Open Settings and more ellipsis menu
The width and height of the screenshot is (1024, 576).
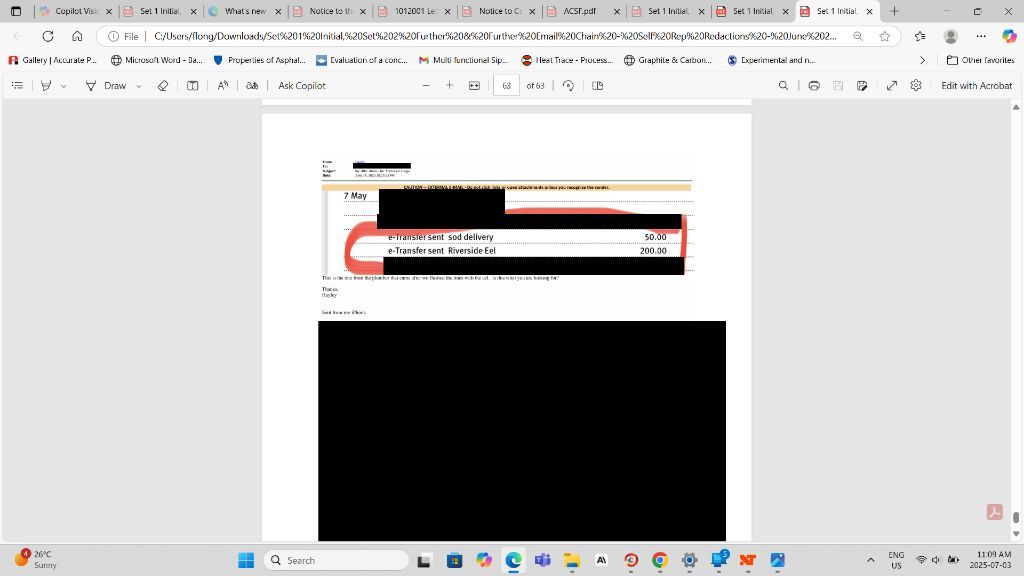click(981, 36)
